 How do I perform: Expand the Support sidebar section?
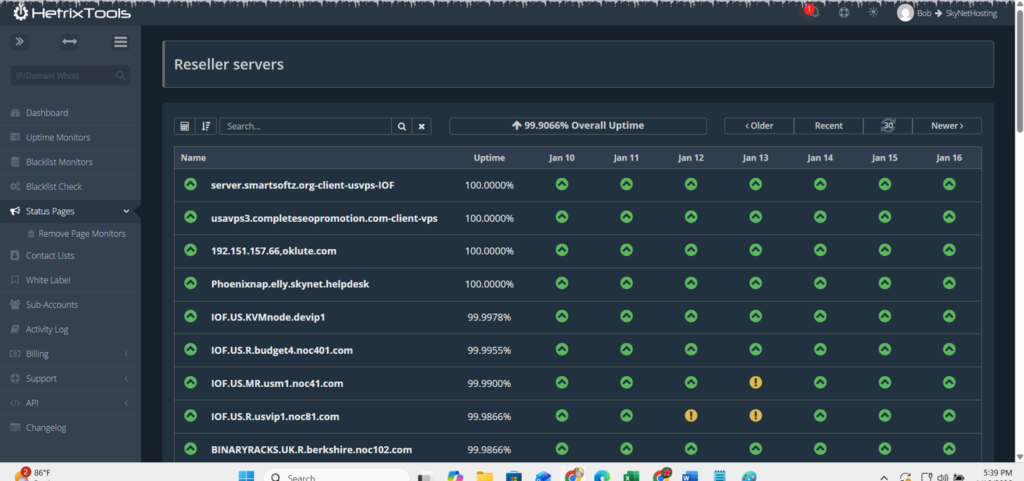(x=70, y=379)
